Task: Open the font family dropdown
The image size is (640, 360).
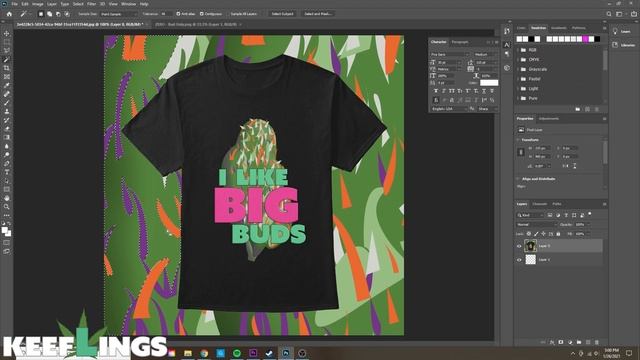Action: tap(450, 54)
